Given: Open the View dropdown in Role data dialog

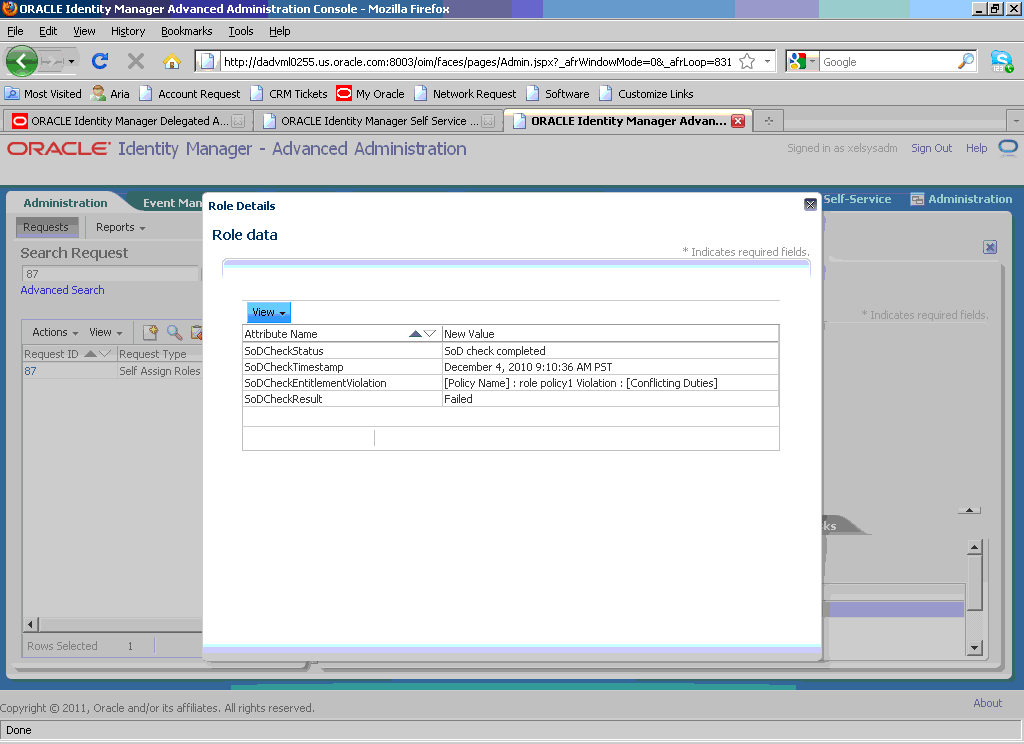Looking at the screenshot, I should (x=267, y=312).
